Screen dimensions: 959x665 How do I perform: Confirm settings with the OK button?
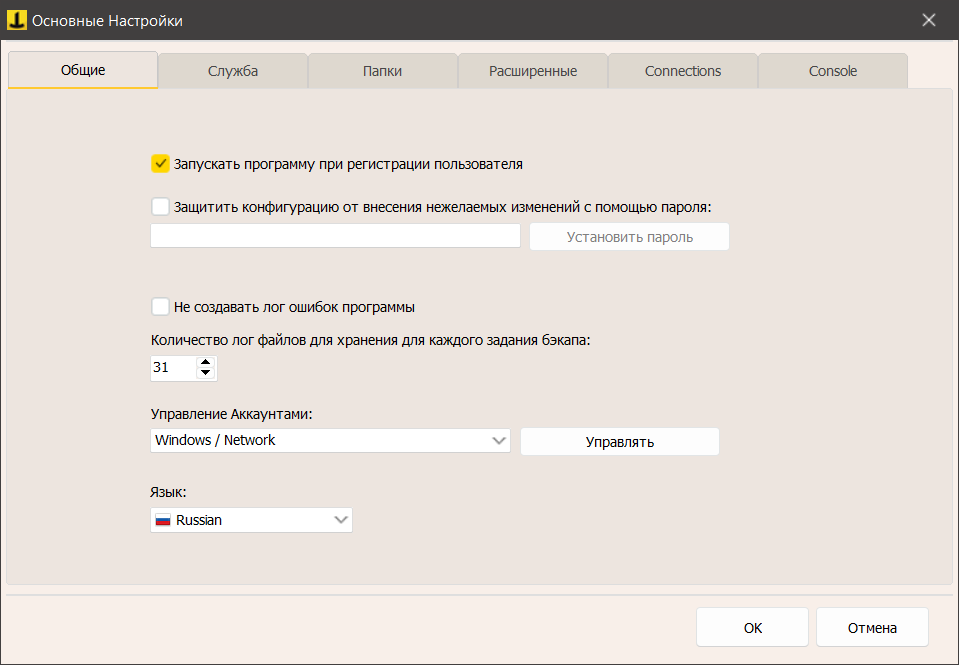(x=753, y=628)
